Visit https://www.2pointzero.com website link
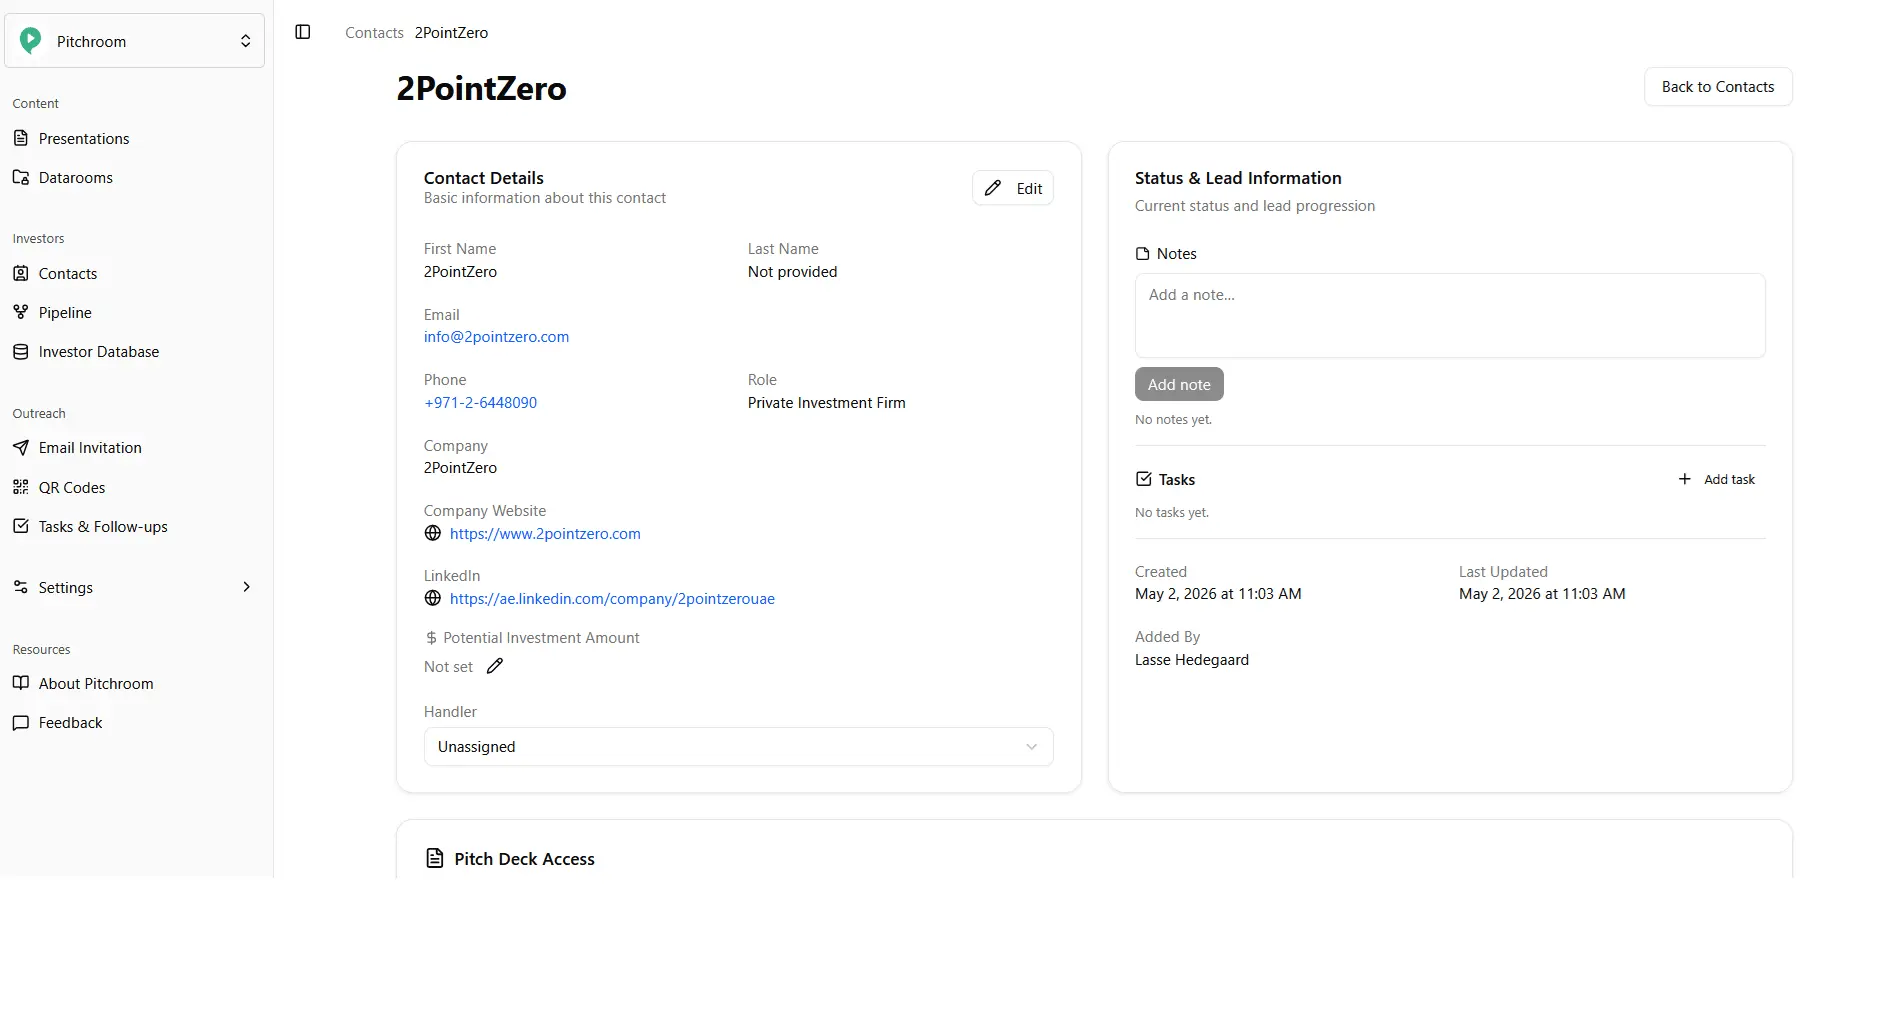 545,534
